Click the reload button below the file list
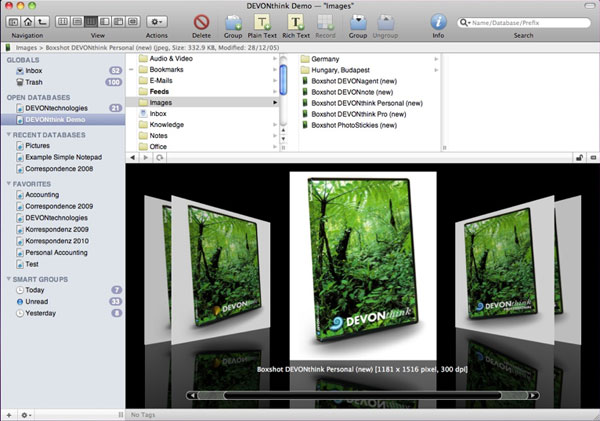 pos(160,158)
